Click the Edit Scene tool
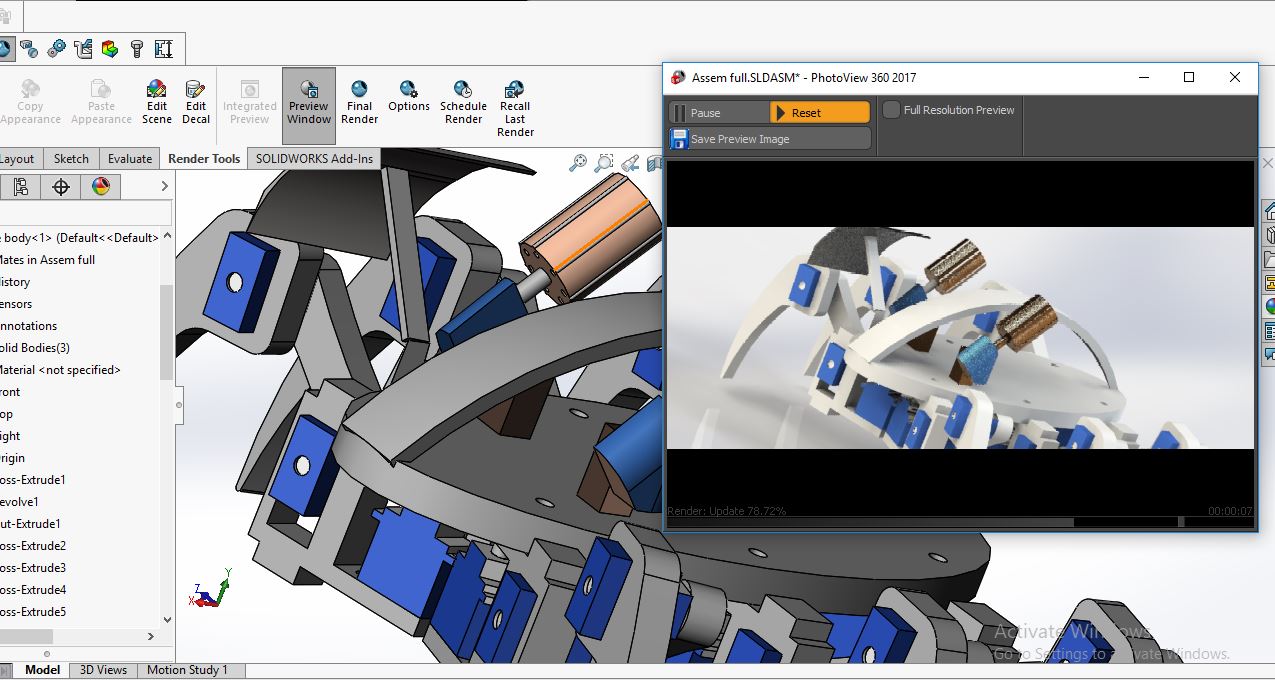Image resolution: width=1275 pixels, height=680 pixels. tap(156, 102)
